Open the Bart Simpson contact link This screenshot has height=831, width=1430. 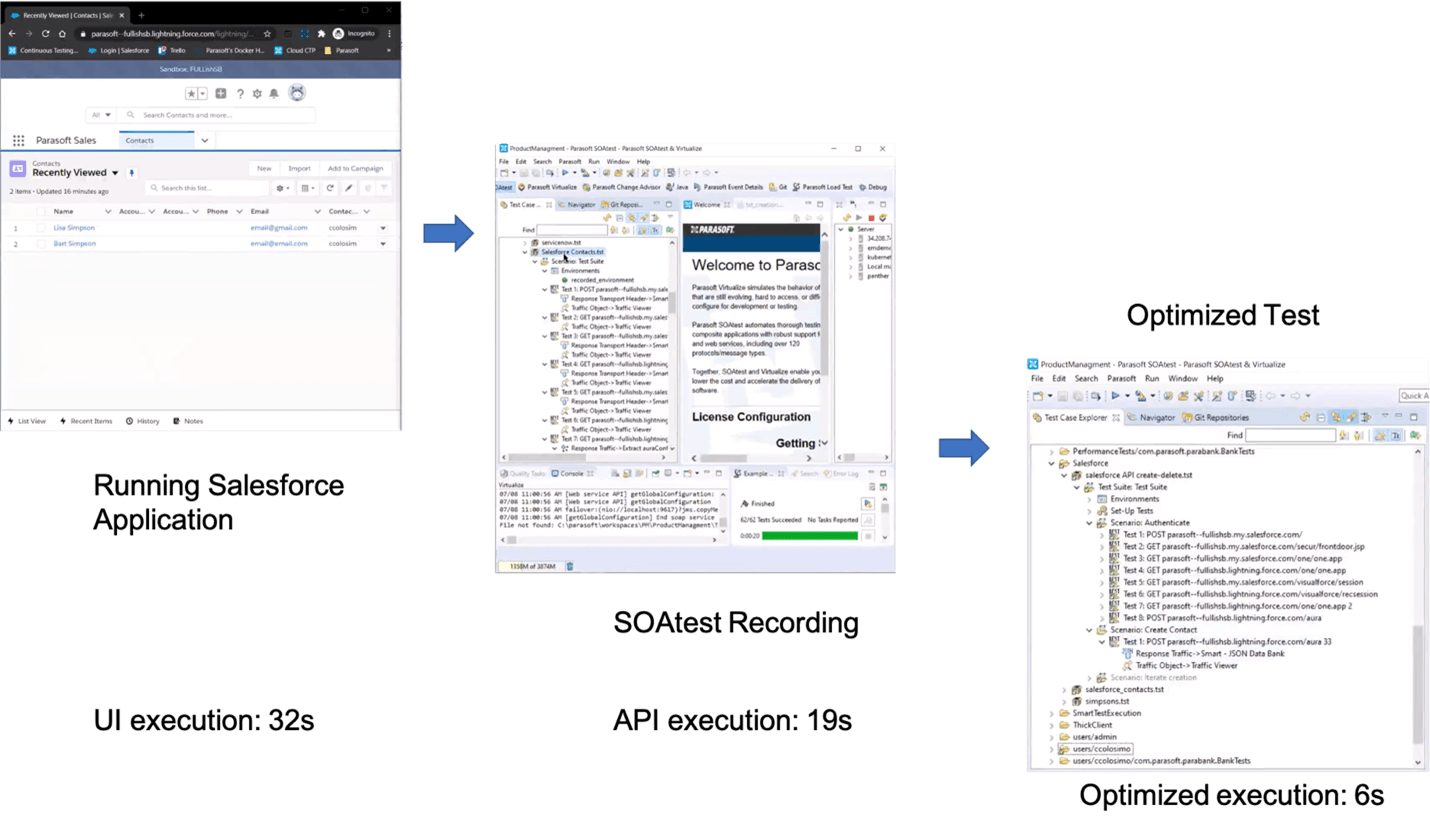coord(75,243)
